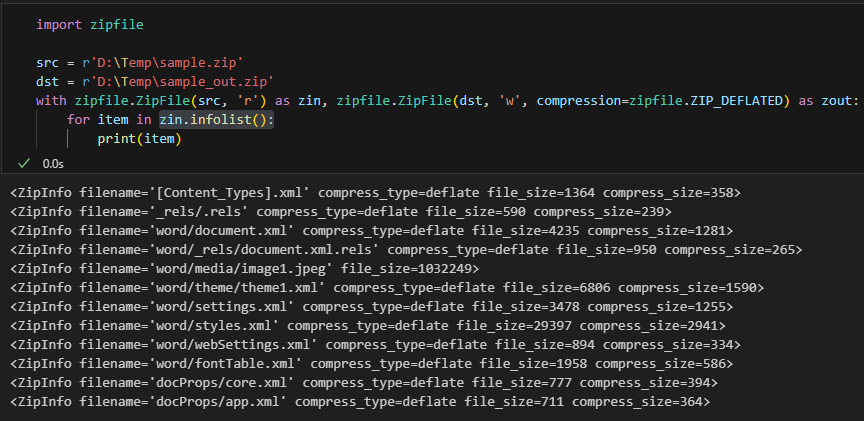Click output line for 'word/document.xml'
This screenshot has width=864, height=421.
click(372, 231)
